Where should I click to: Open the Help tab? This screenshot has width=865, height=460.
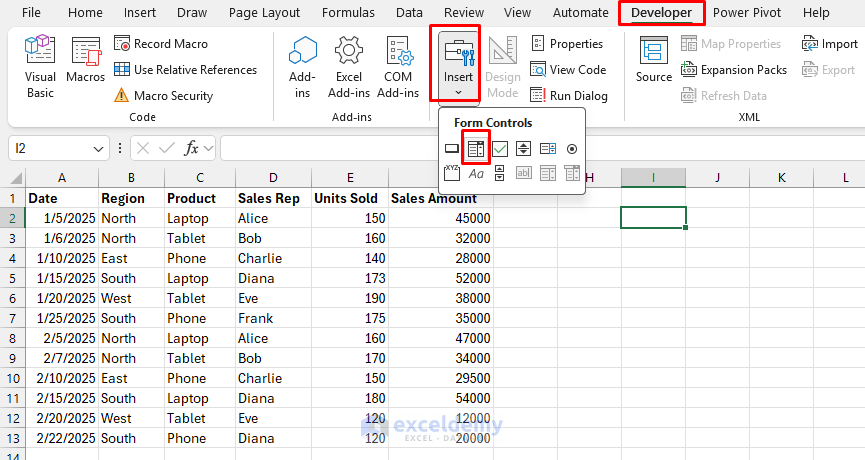click(816, 12)
